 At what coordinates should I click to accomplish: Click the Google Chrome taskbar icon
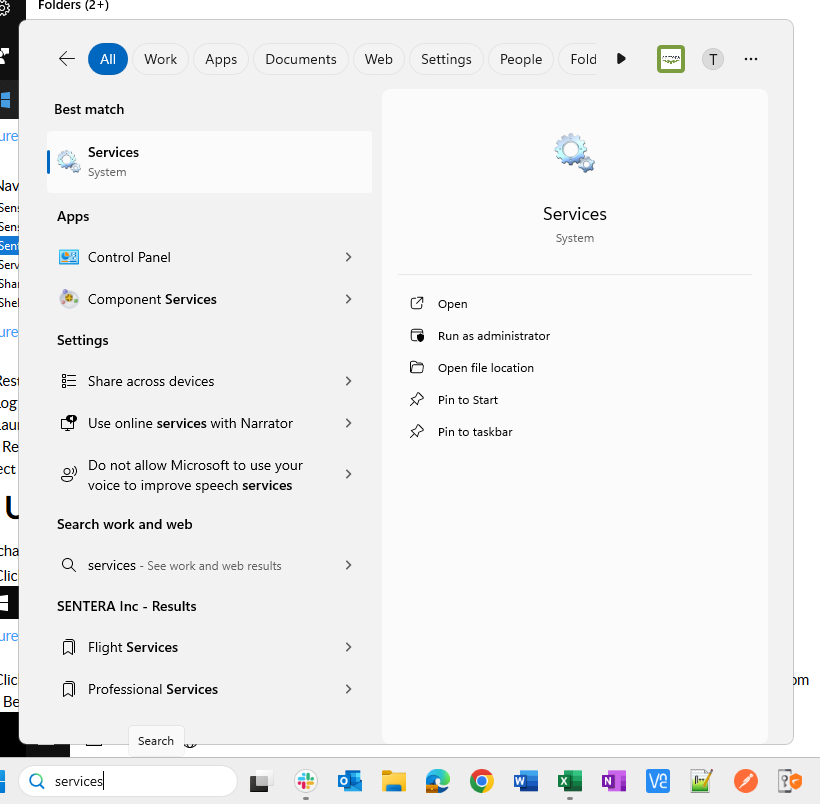pyautogui.click(x=482, y=781)
